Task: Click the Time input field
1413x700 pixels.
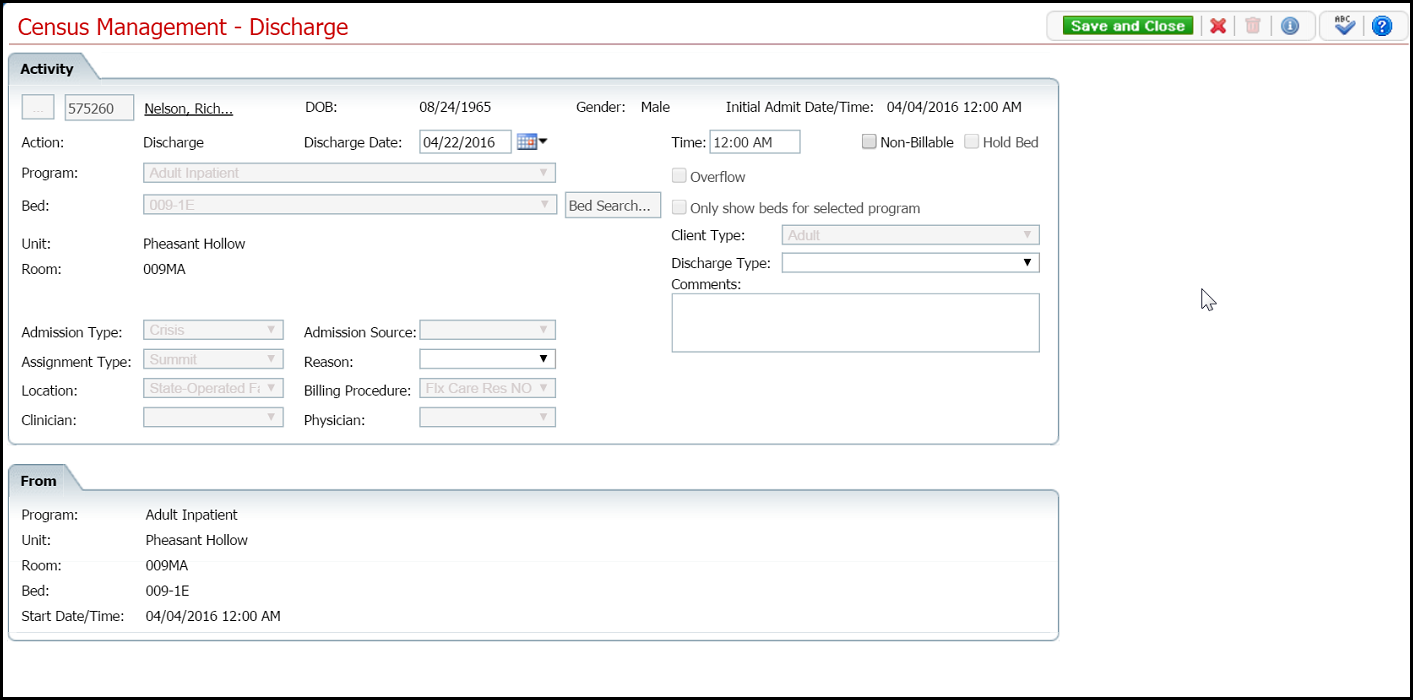Action: pyautogui.click(x=754, y=142)
